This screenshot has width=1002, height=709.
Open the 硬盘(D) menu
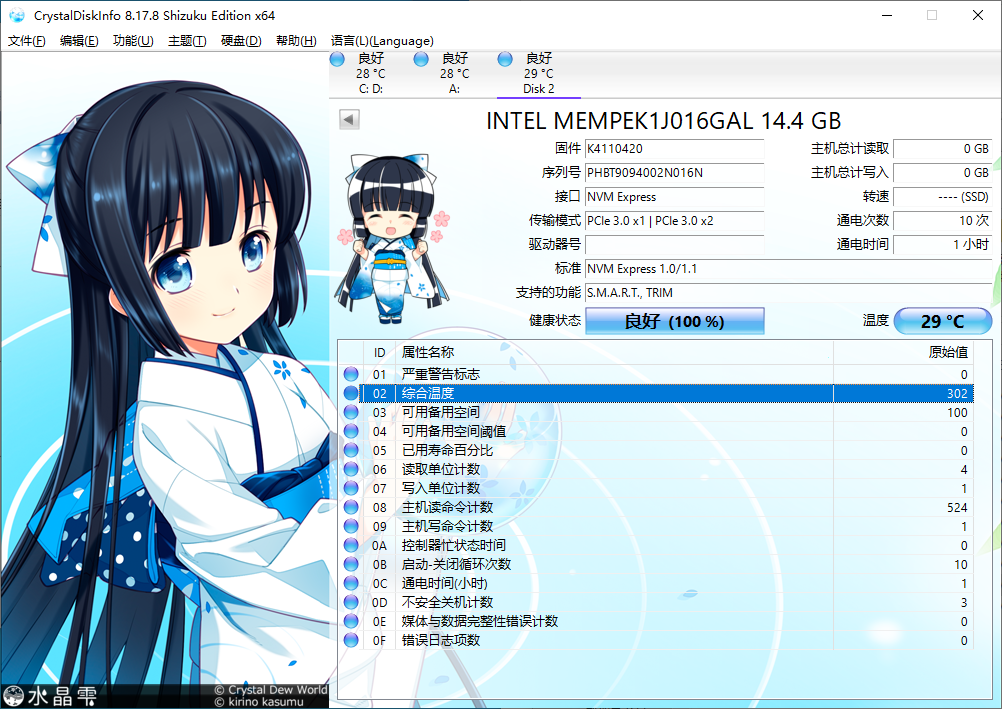[x=241, y=41]
